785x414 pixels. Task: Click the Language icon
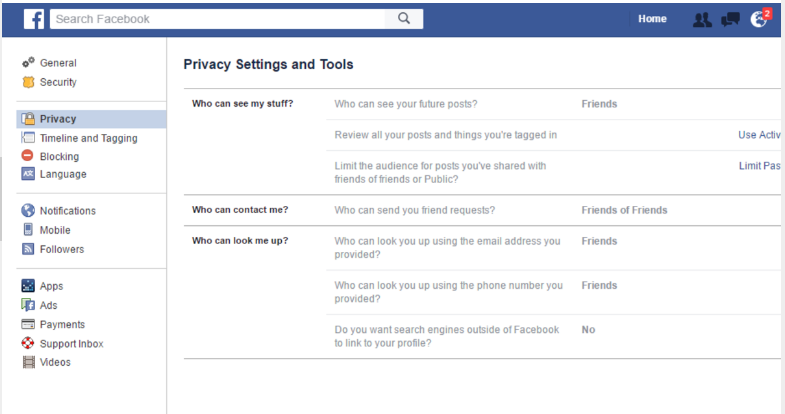28,174
